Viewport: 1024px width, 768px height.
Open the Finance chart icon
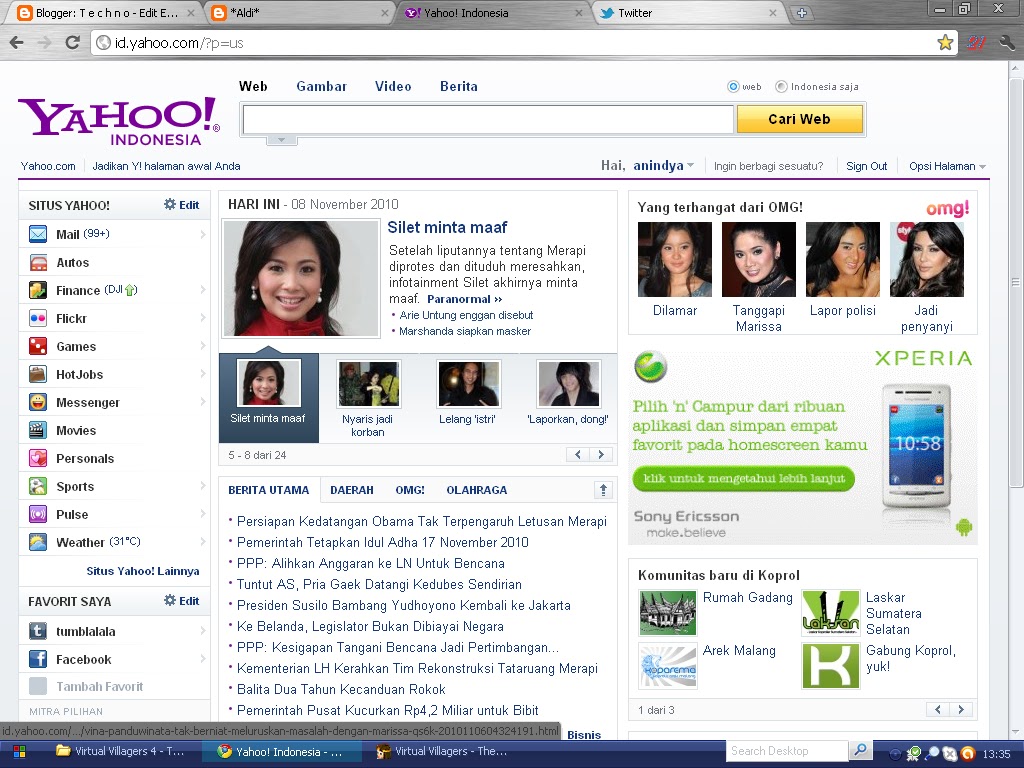[x=38, y=290]
